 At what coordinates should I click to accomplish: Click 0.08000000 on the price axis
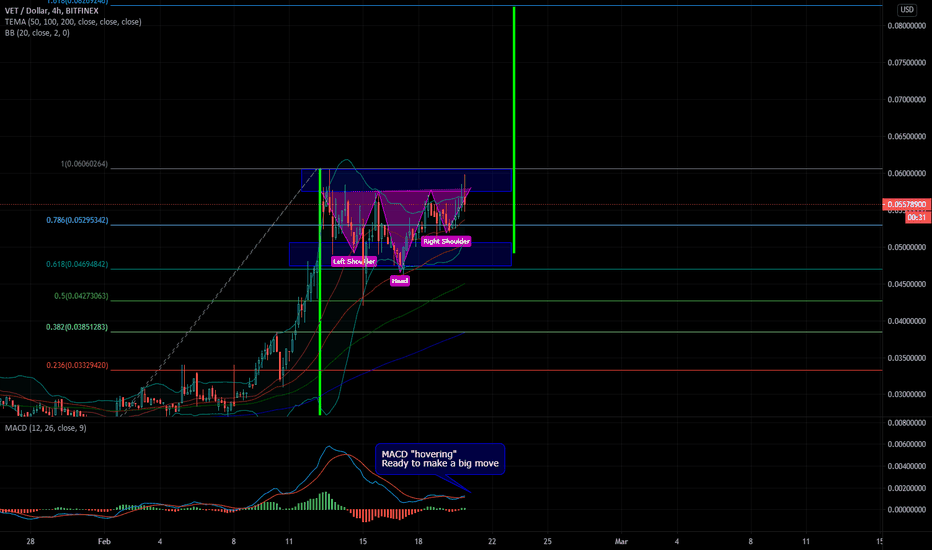[x=906, y=26]
